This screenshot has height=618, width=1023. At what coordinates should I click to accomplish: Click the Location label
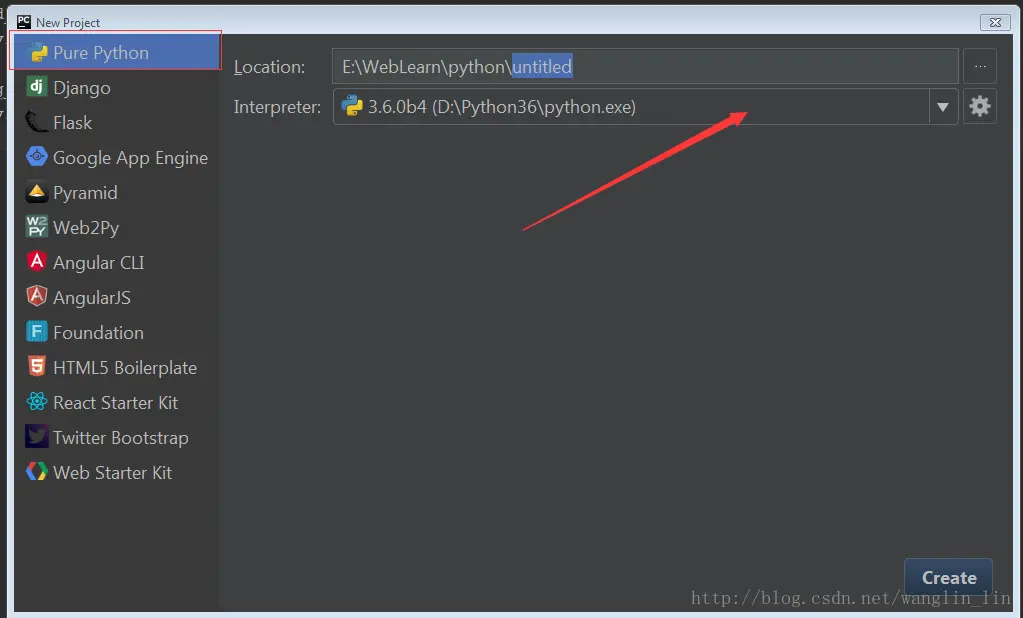point(269,67)
